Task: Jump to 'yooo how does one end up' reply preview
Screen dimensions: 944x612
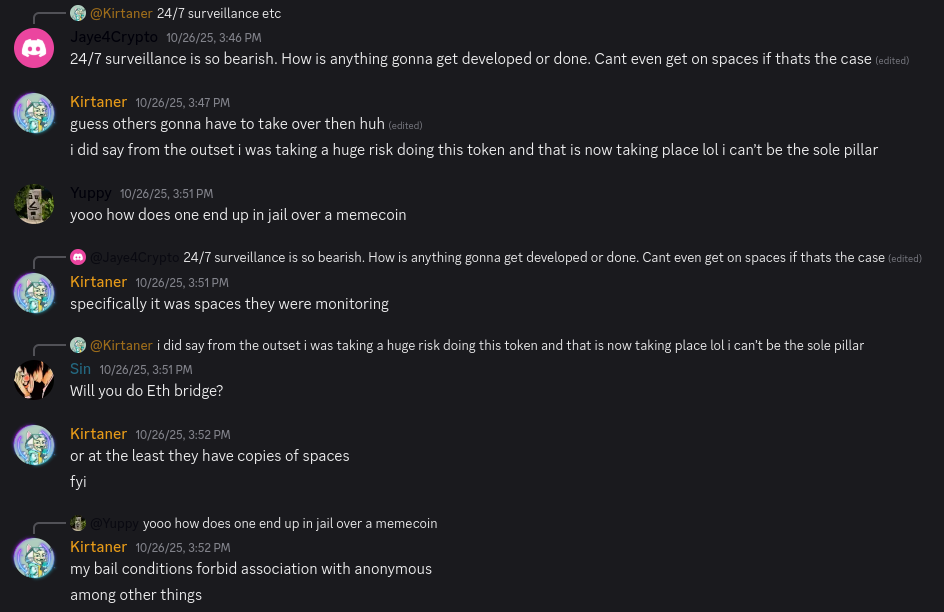Action: tap(290, 523)
